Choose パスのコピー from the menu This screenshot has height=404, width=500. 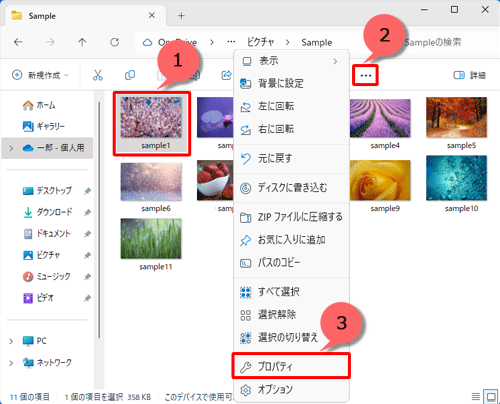pos(291,263)
